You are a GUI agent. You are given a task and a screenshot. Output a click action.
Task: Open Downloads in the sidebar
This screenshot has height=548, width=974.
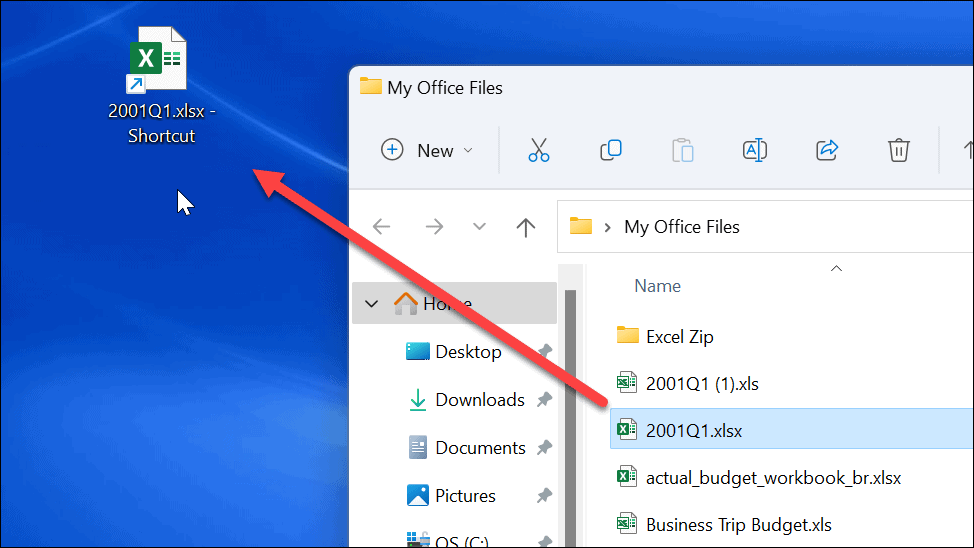[x=479, y=400]
